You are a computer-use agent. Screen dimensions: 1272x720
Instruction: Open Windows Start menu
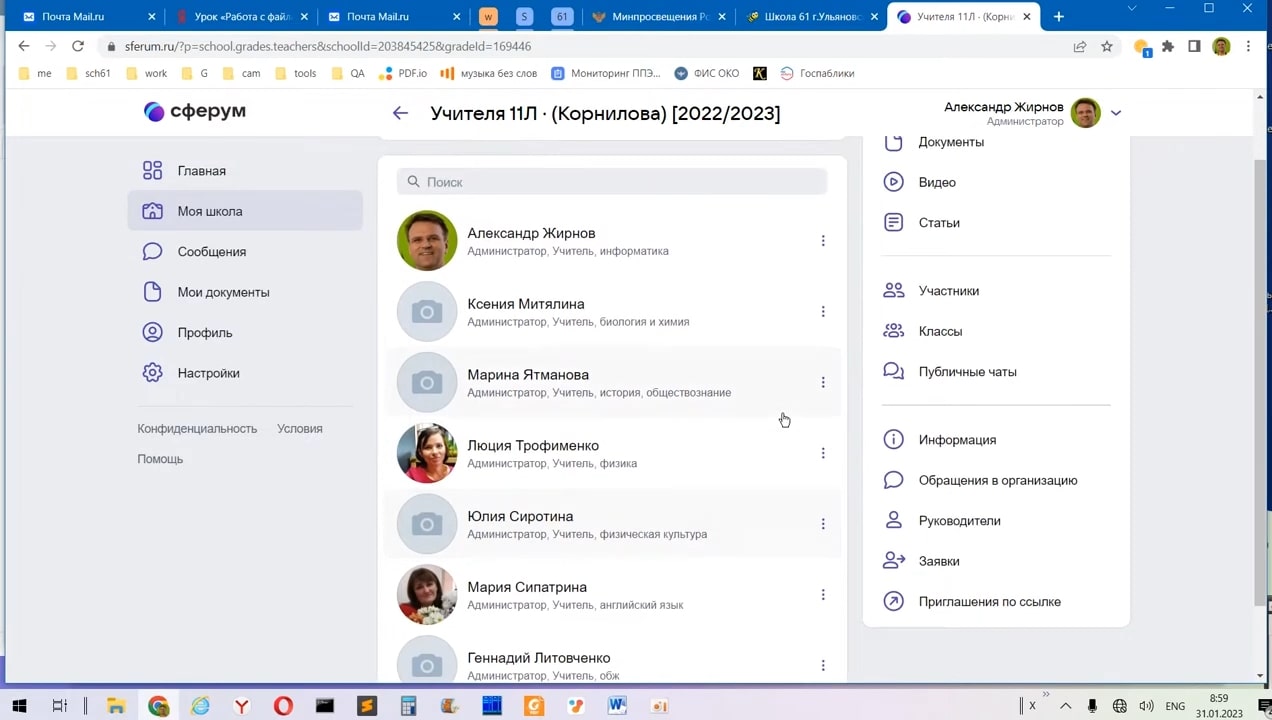click(19, 706)
